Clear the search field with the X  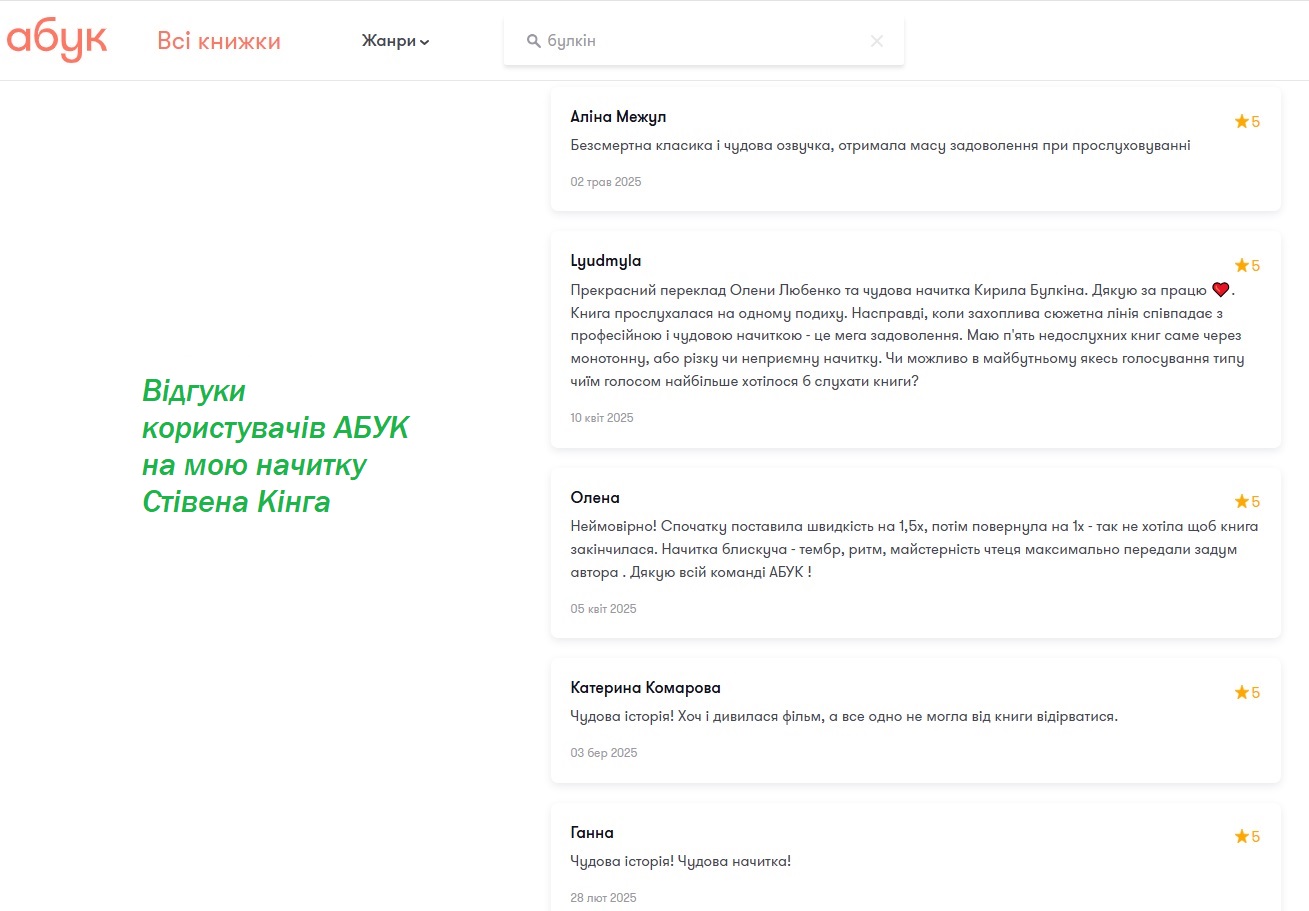point(877,41)
